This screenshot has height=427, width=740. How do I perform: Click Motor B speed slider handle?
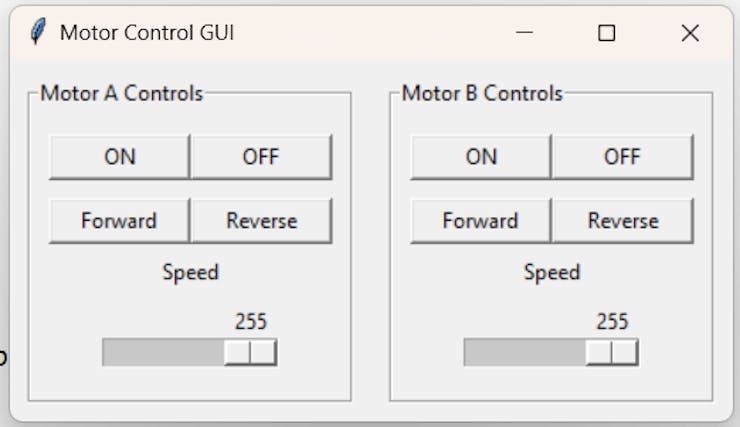coord(611,353)
